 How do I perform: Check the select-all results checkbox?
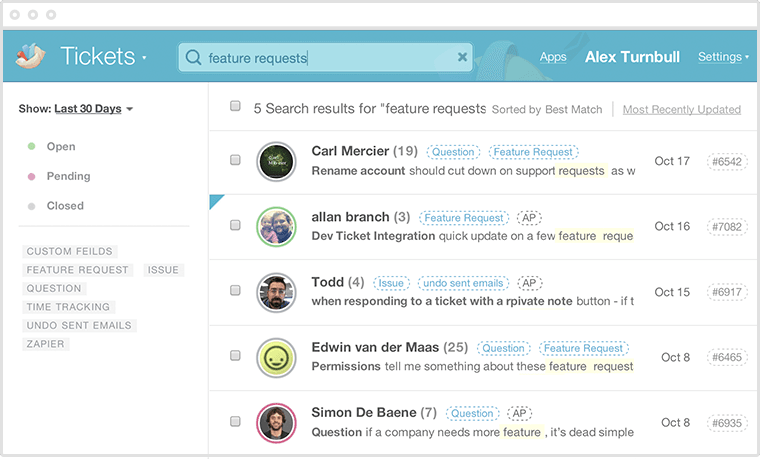tap(235, 106)
